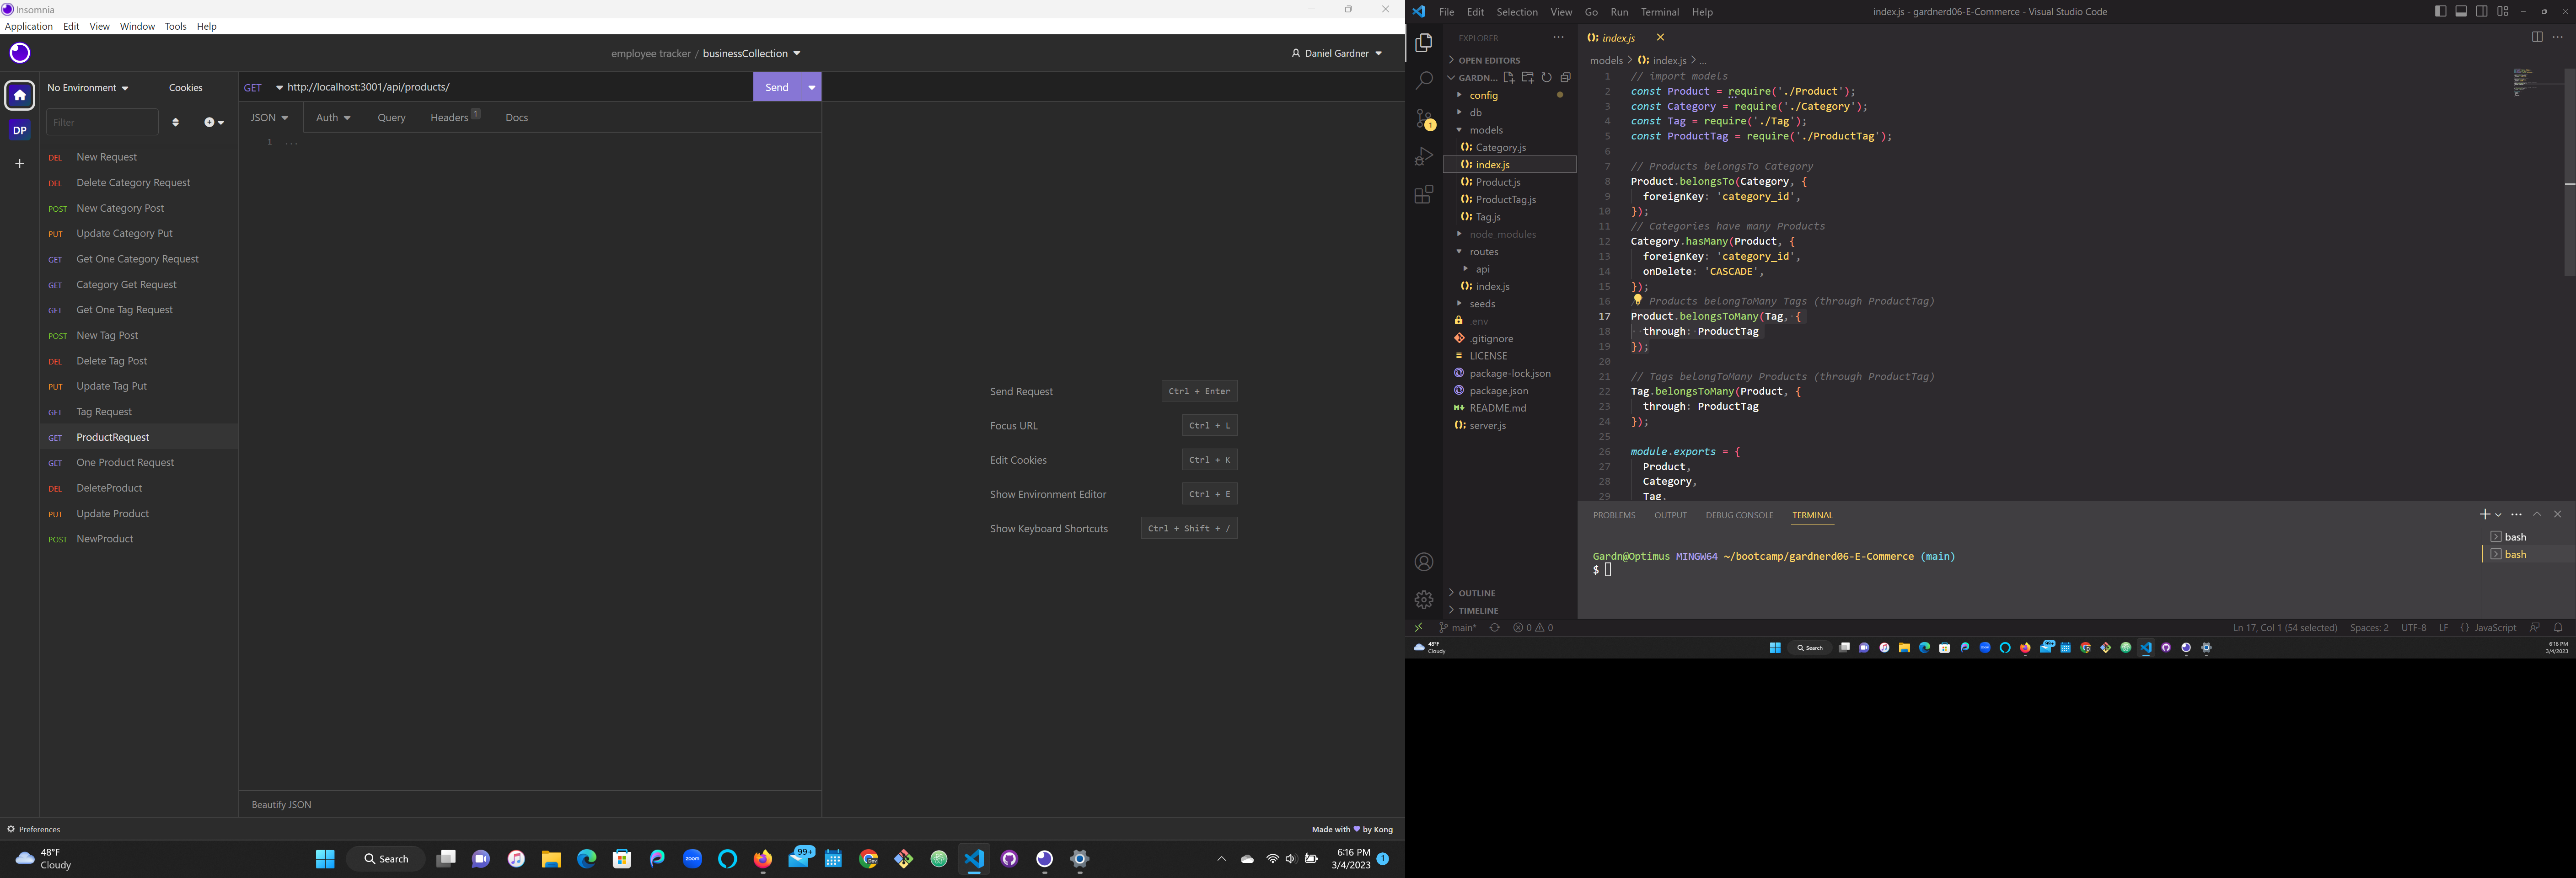Open Send options dropdown arrow

click(812, 87)
